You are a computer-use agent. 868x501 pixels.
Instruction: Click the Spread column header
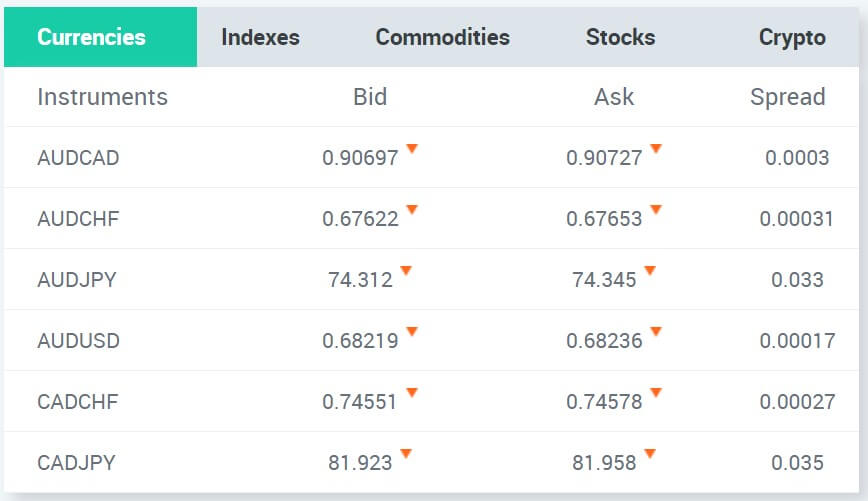(788, 97)
